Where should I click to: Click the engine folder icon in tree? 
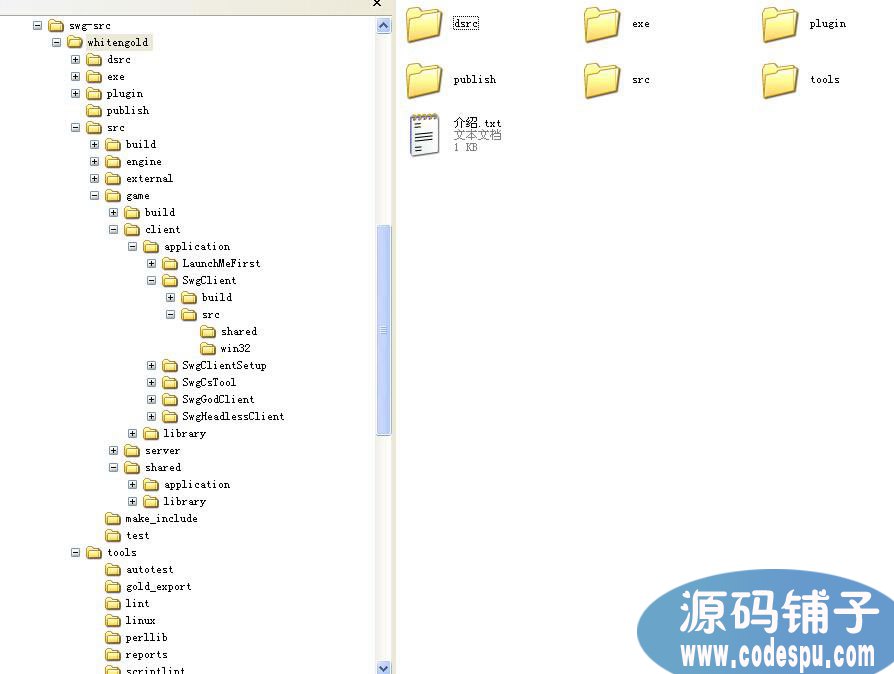(113, 161)
